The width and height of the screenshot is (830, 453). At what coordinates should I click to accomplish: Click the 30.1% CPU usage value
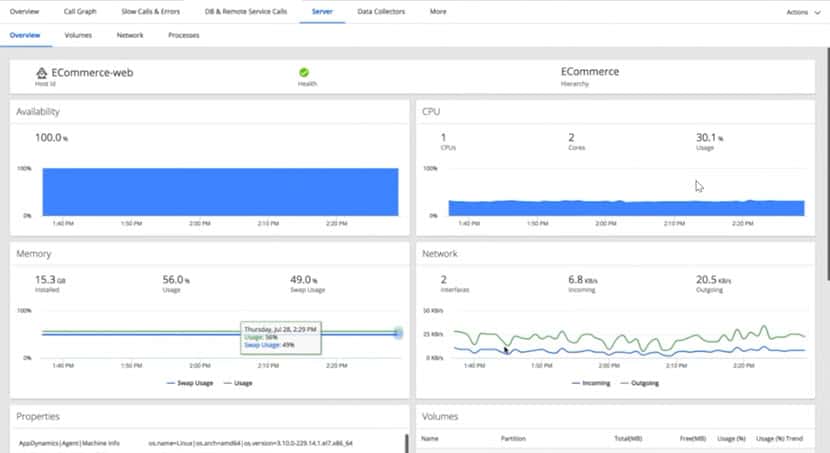coord(709,138)
